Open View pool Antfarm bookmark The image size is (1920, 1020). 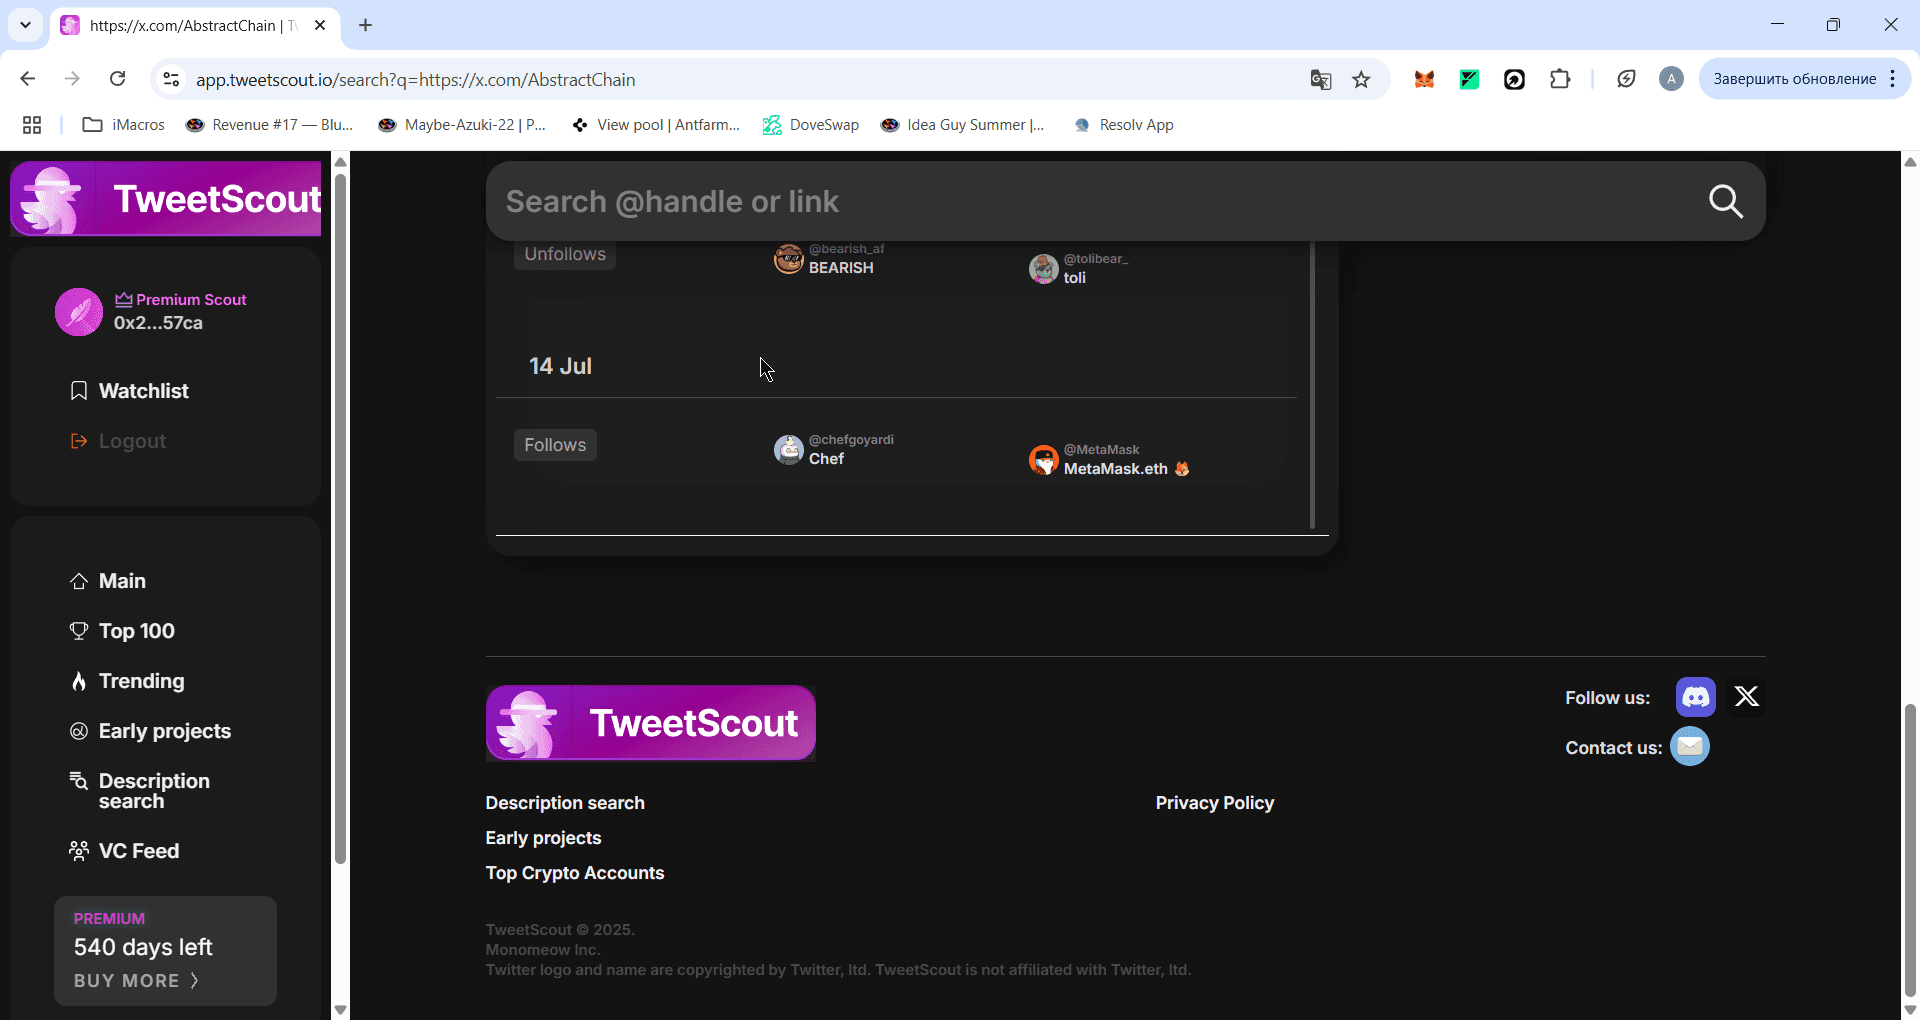(x=655, y=125)
